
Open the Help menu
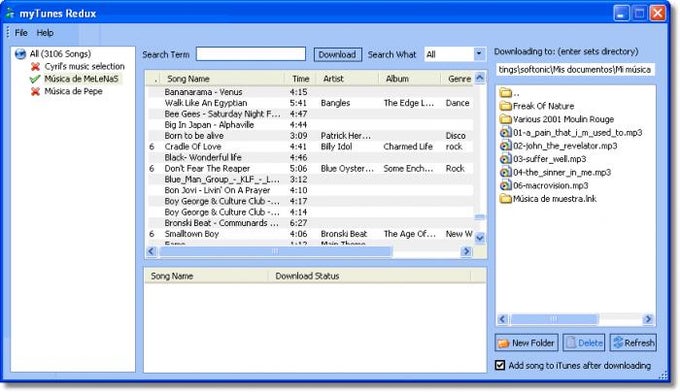click(x=45, y=33)
